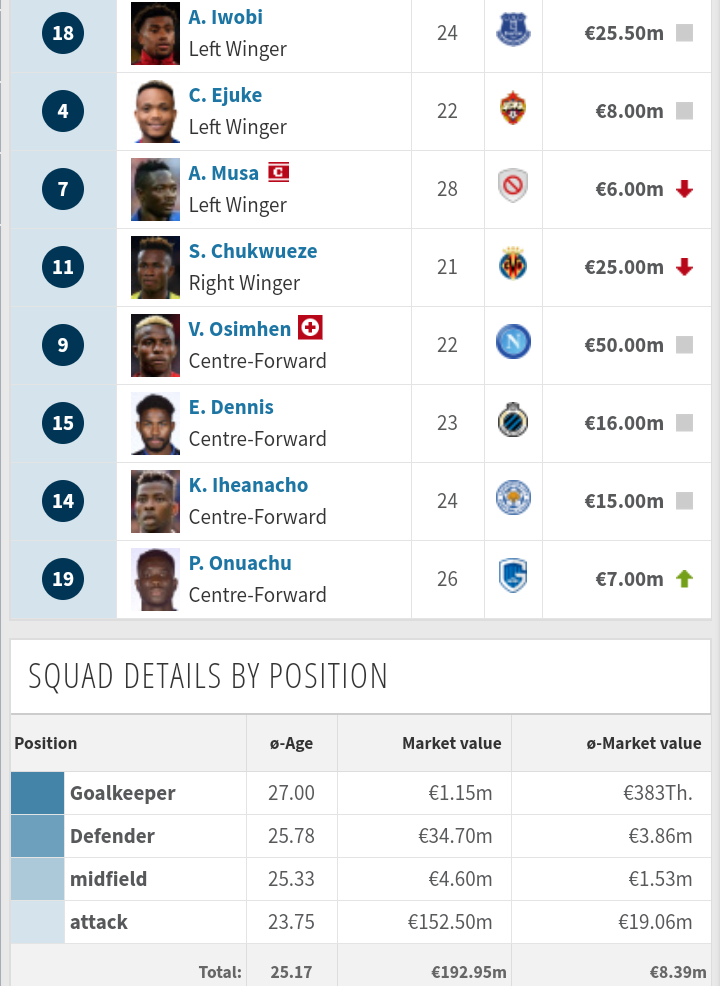Click the Napoli club crest icon
The width and height of the screenshot is (720, 986).
[513, 342]
